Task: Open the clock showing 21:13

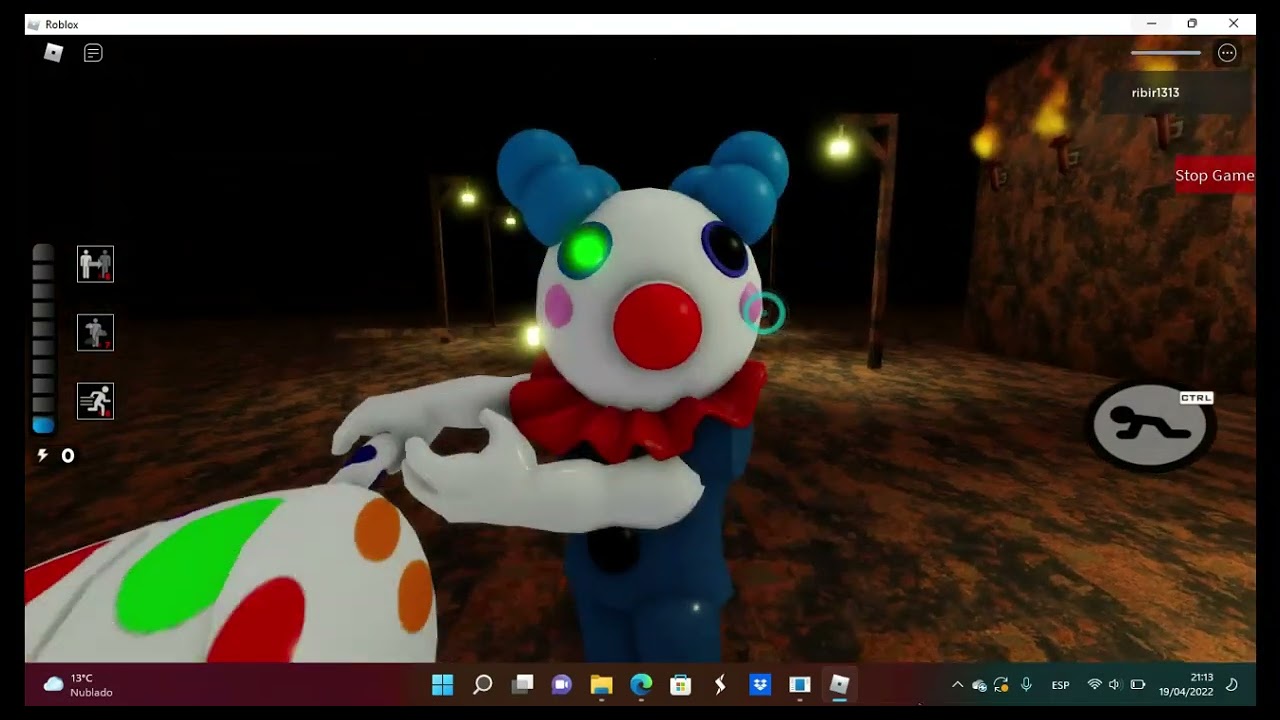Action: pyautogui.click(x=1186, y=685)
